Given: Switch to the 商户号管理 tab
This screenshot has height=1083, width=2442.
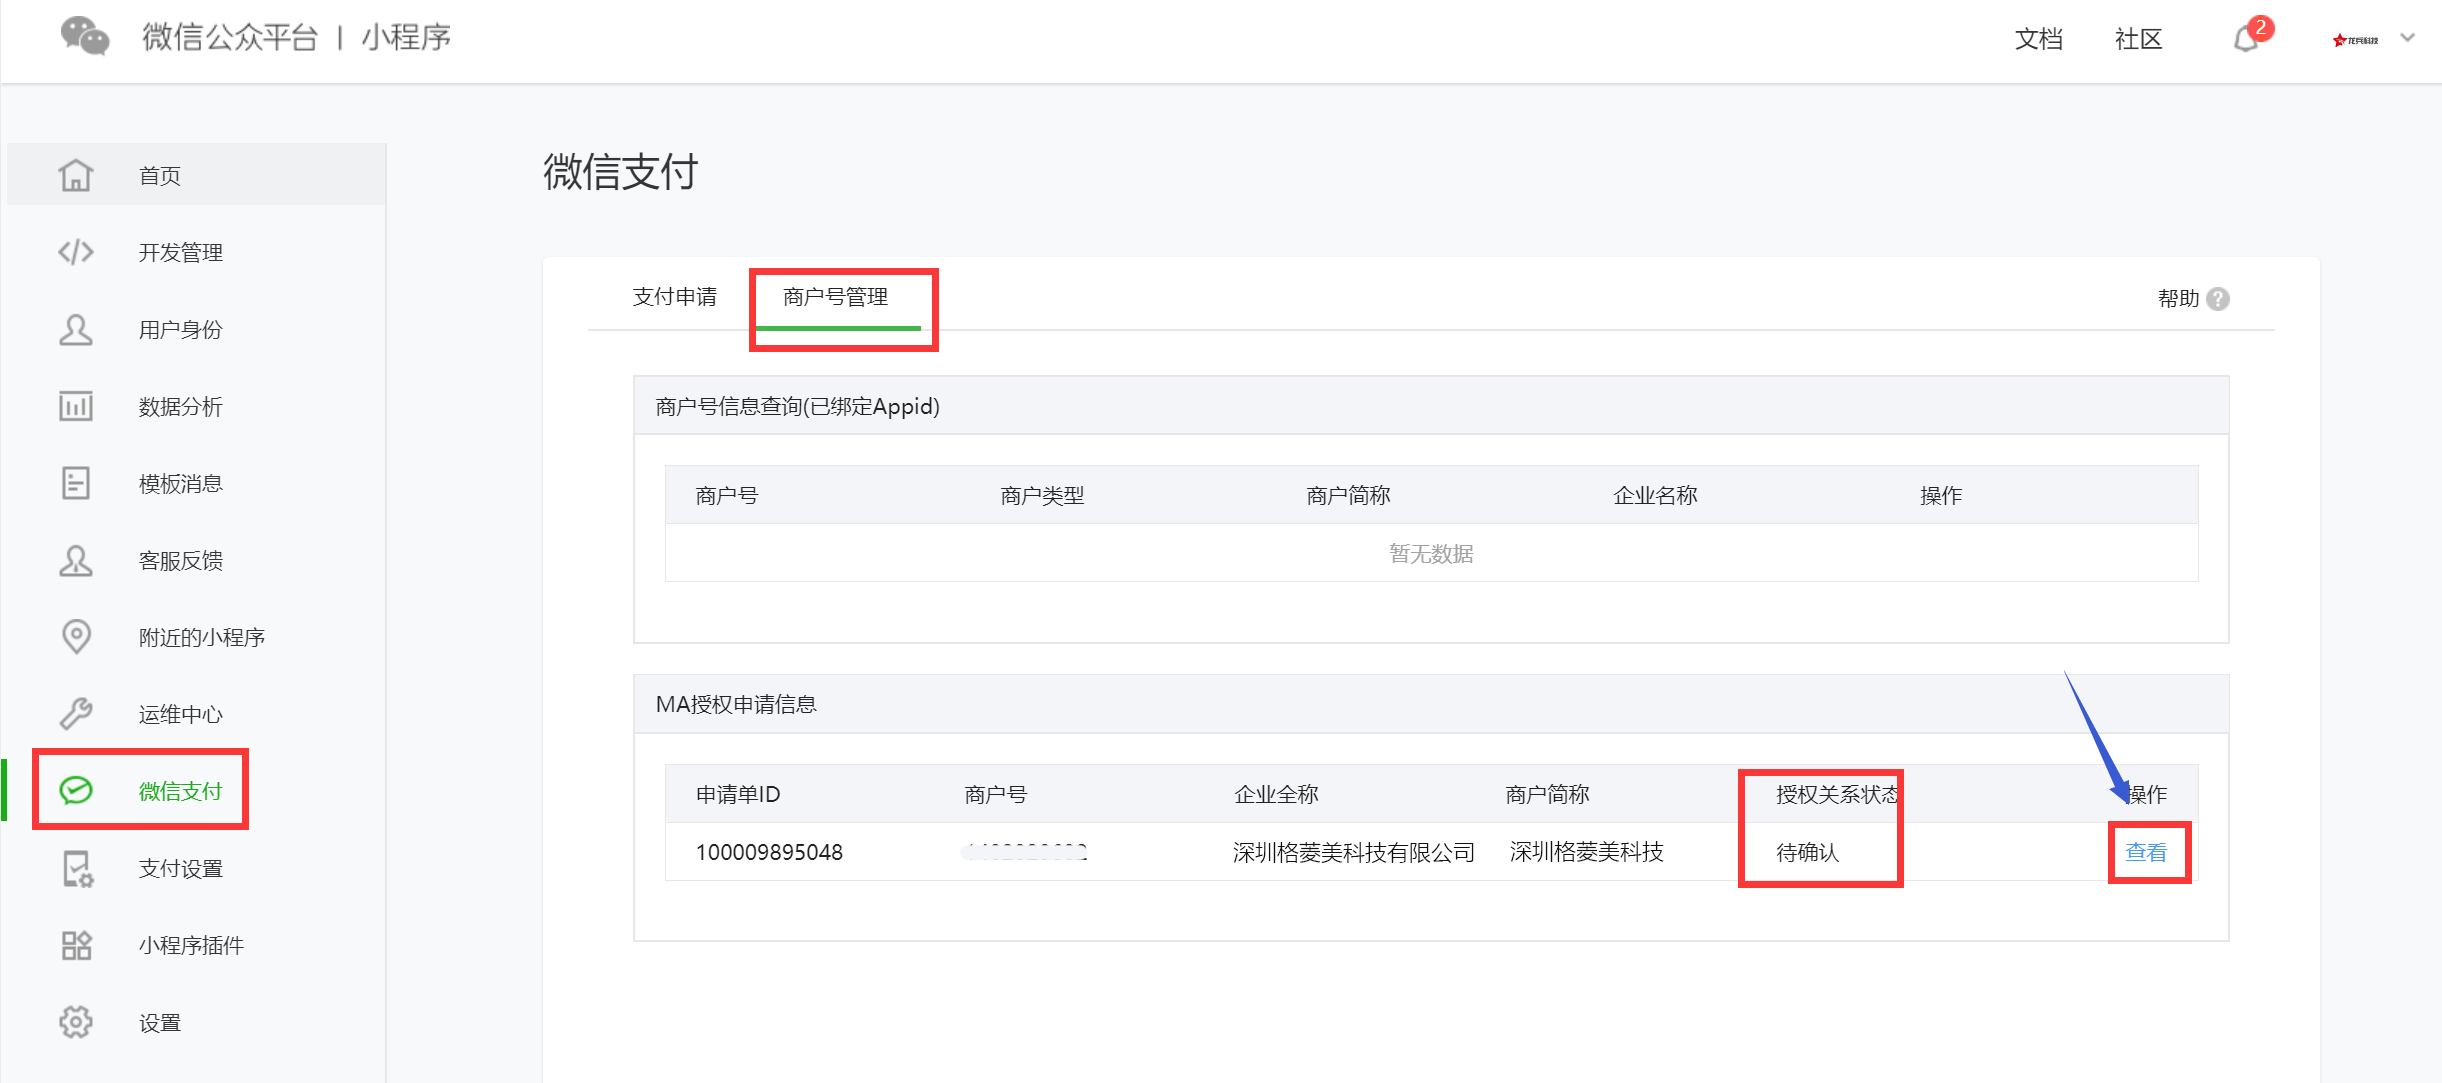Looking at the screenshot, I should 836,297.
